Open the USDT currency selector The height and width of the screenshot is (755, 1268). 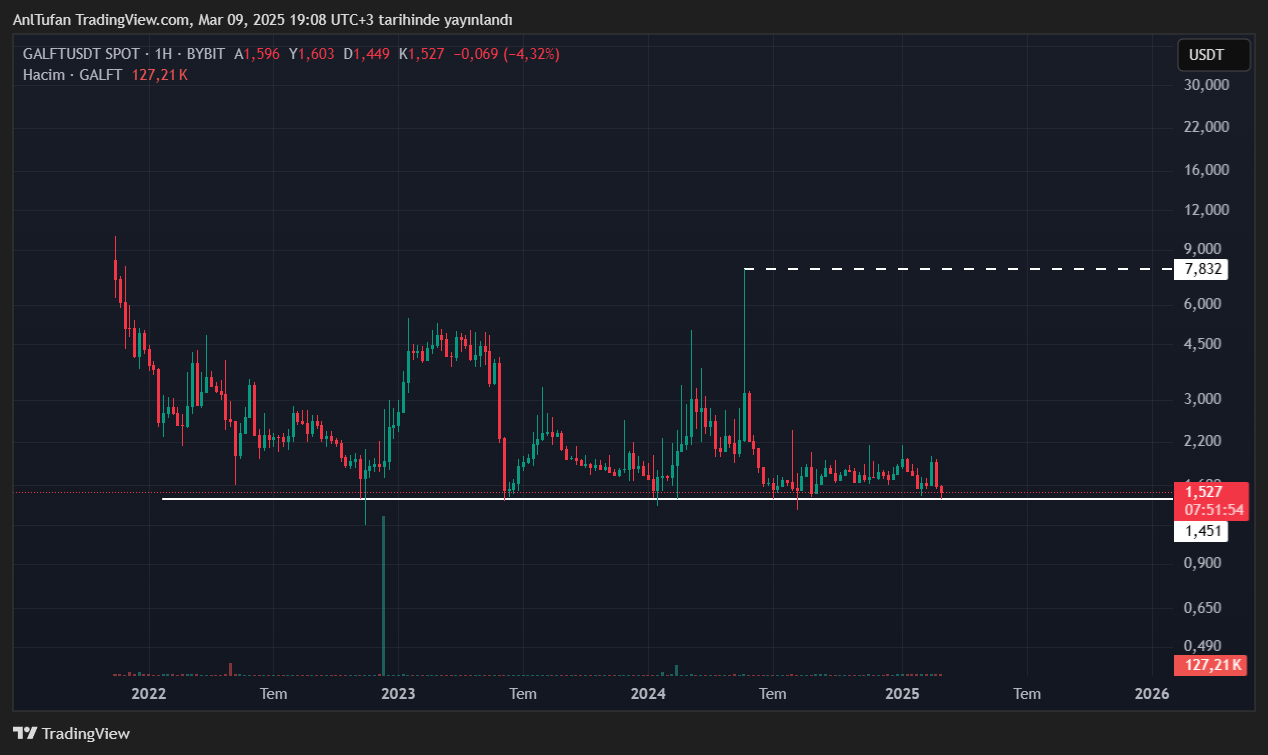(1213, 55)
